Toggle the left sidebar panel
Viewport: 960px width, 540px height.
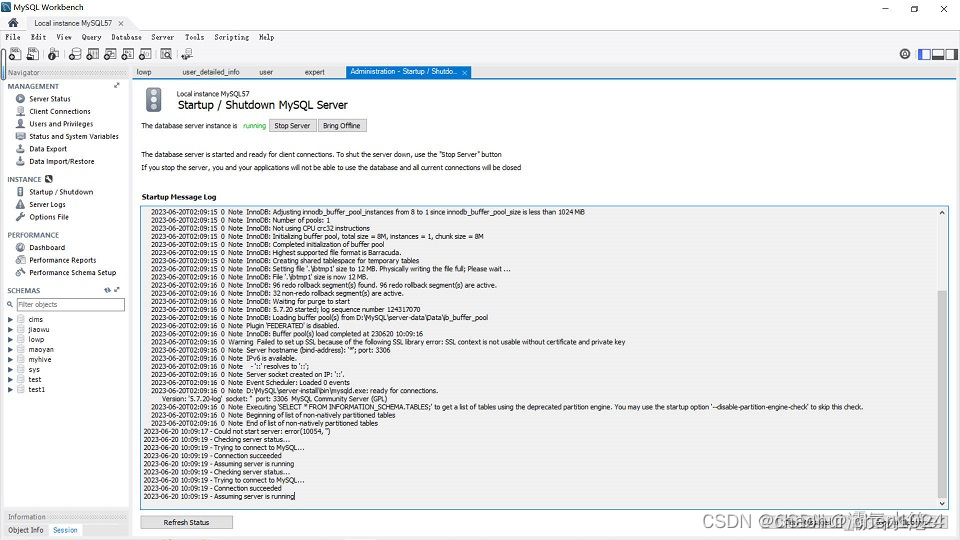(x=924, y=54)
